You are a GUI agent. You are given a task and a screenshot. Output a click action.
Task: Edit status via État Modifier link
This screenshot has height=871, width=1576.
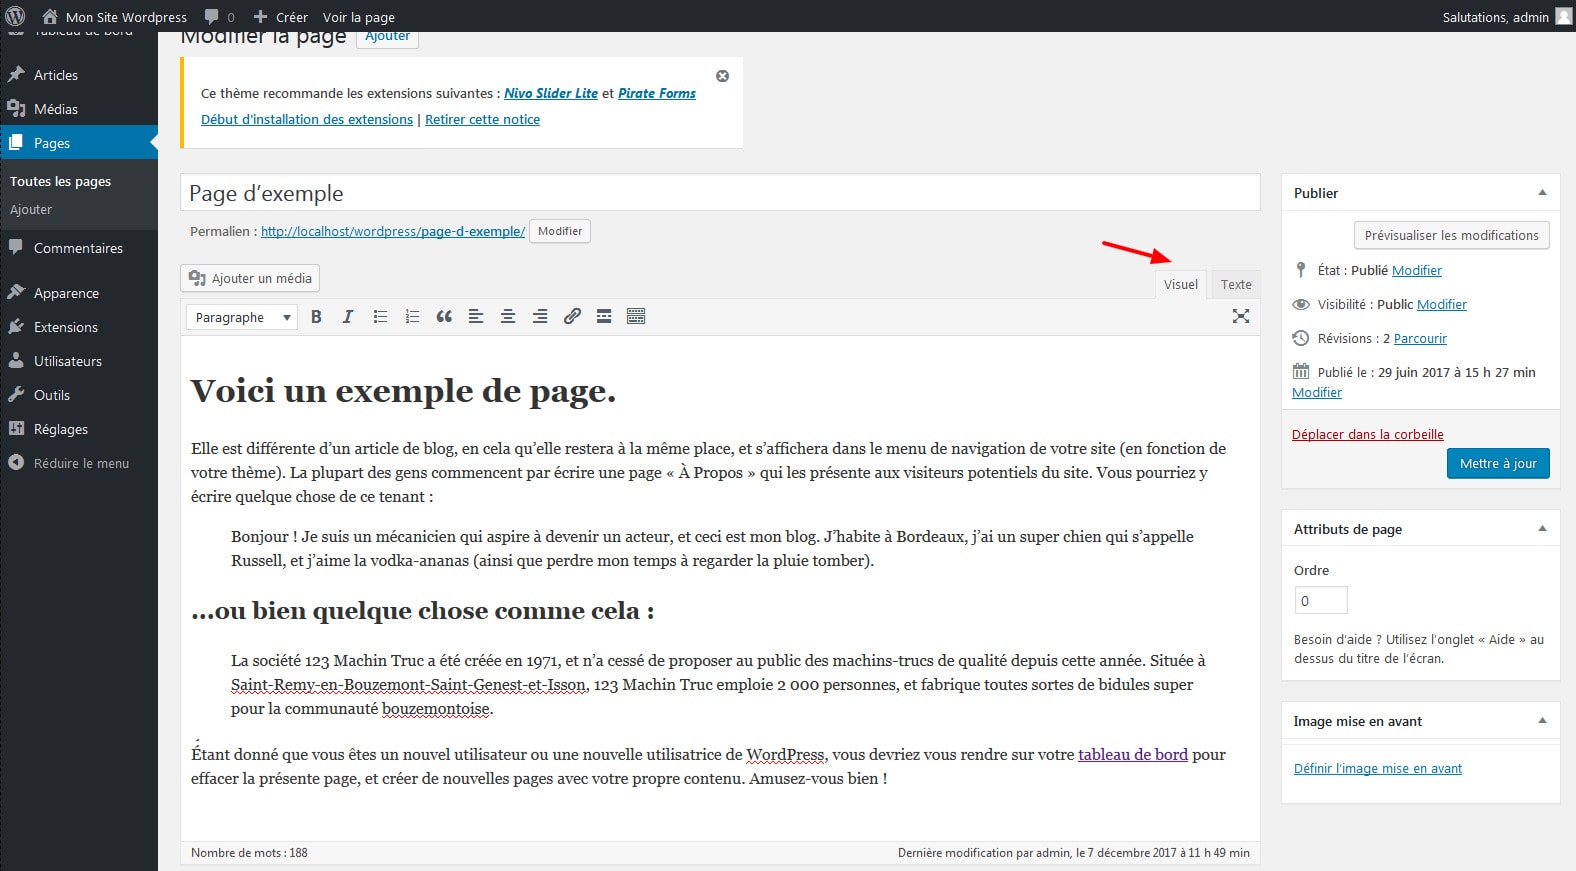coord(1417,270)
